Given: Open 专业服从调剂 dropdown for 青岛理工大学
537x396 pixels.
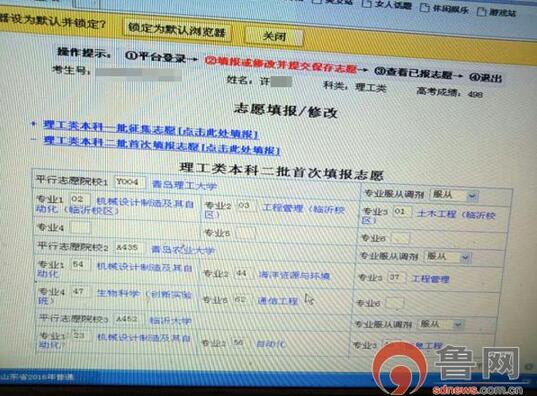Looking at the screenshot, I should click(x=453, y=195).
